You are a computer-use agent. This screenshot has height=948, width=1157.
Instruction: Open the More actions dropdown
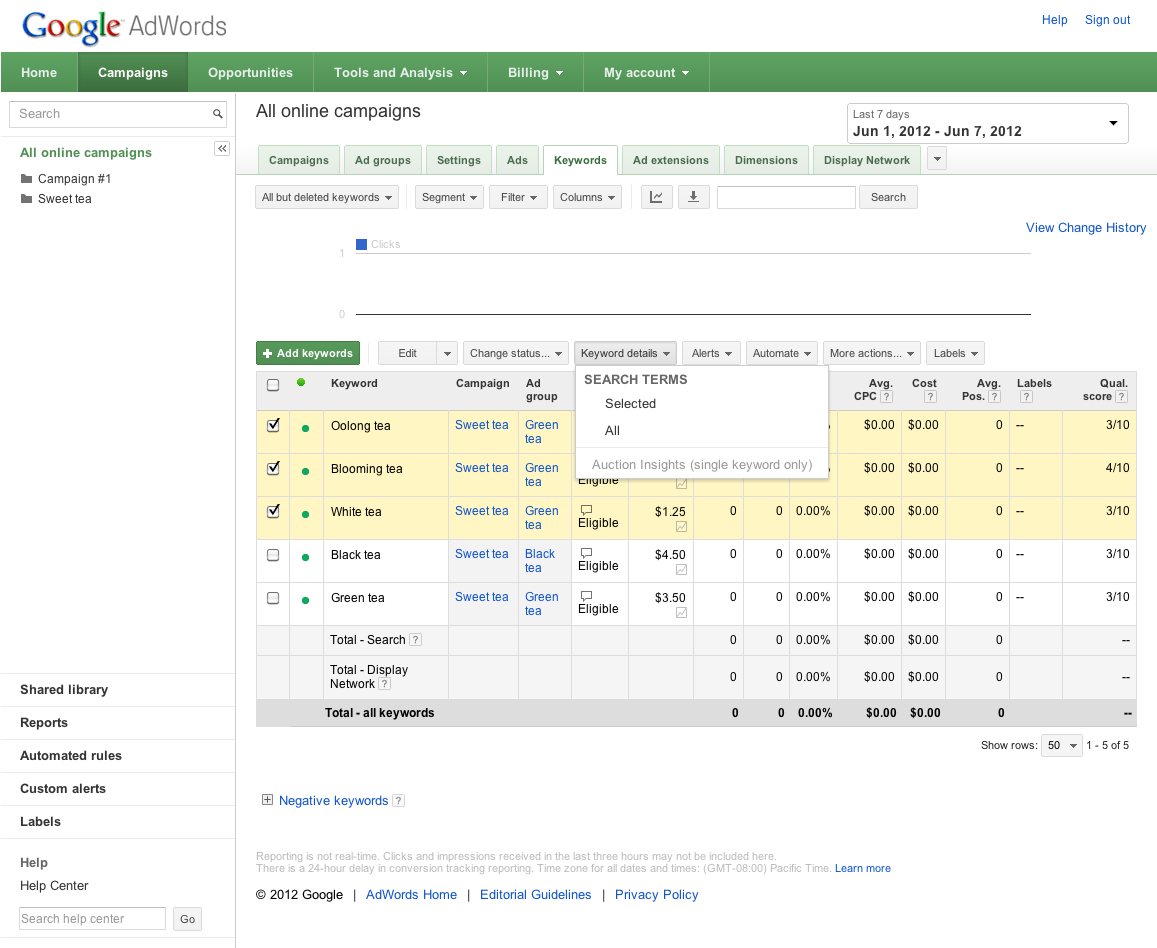872,353
